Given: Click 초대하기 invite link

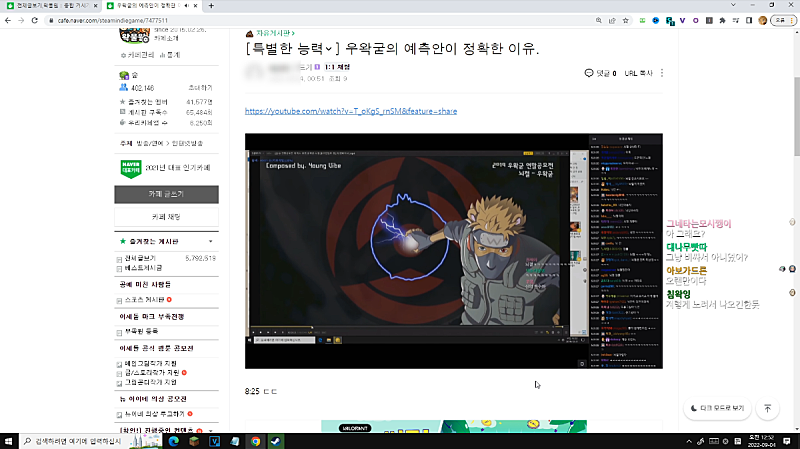Looking at the screenshot, I should pos(200,88).
